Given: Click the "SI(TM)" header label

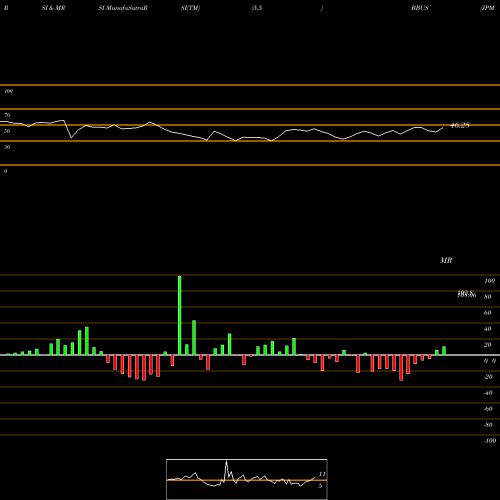Looking at the screenshot, I should point(190,8).
